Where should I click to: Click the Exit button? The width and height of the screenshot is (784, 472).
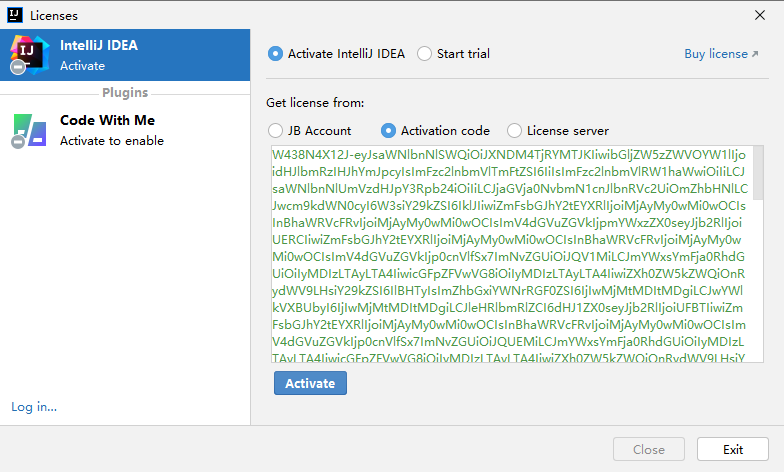tap(733, 449)
